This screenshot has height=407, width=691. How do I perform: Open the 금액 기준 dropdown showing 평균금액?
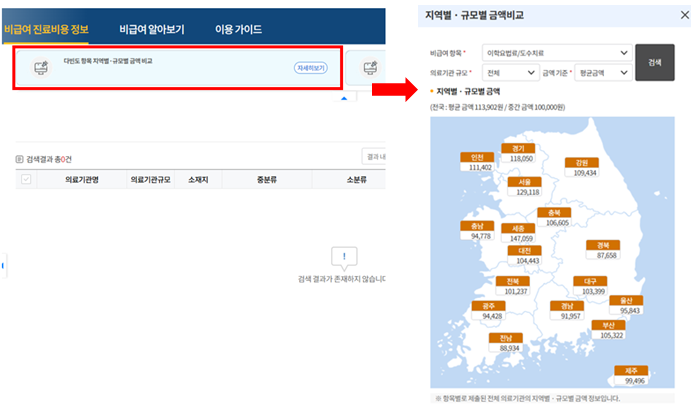click(x=603, y=73)
